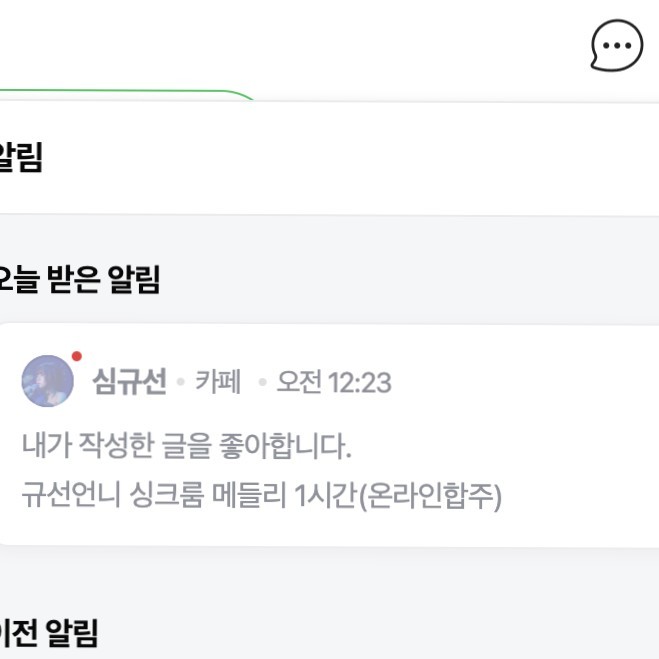Open the 내가 작성한 글을 좋아합니다 message
Viewport: 659px width, 659px height.
[187, 445]
